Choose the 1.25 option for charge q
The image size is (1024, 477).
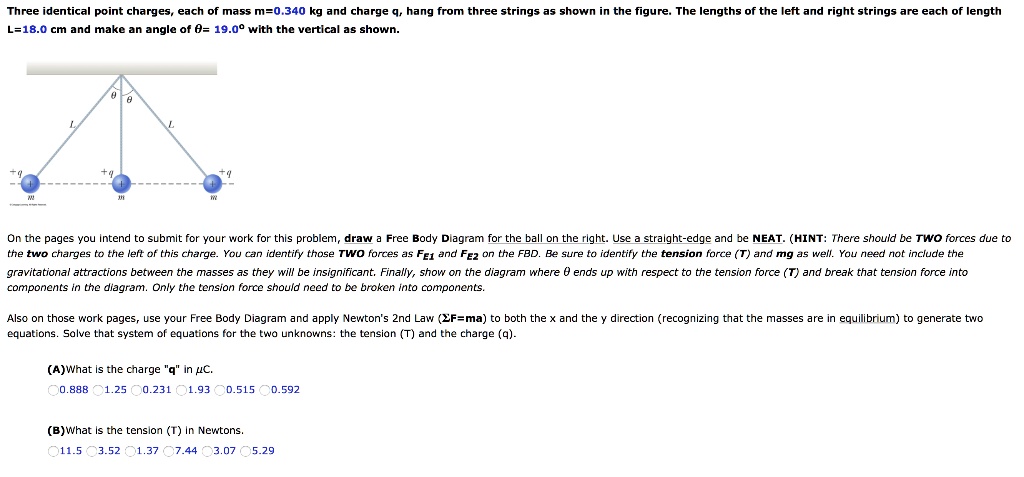pos(97,390)
